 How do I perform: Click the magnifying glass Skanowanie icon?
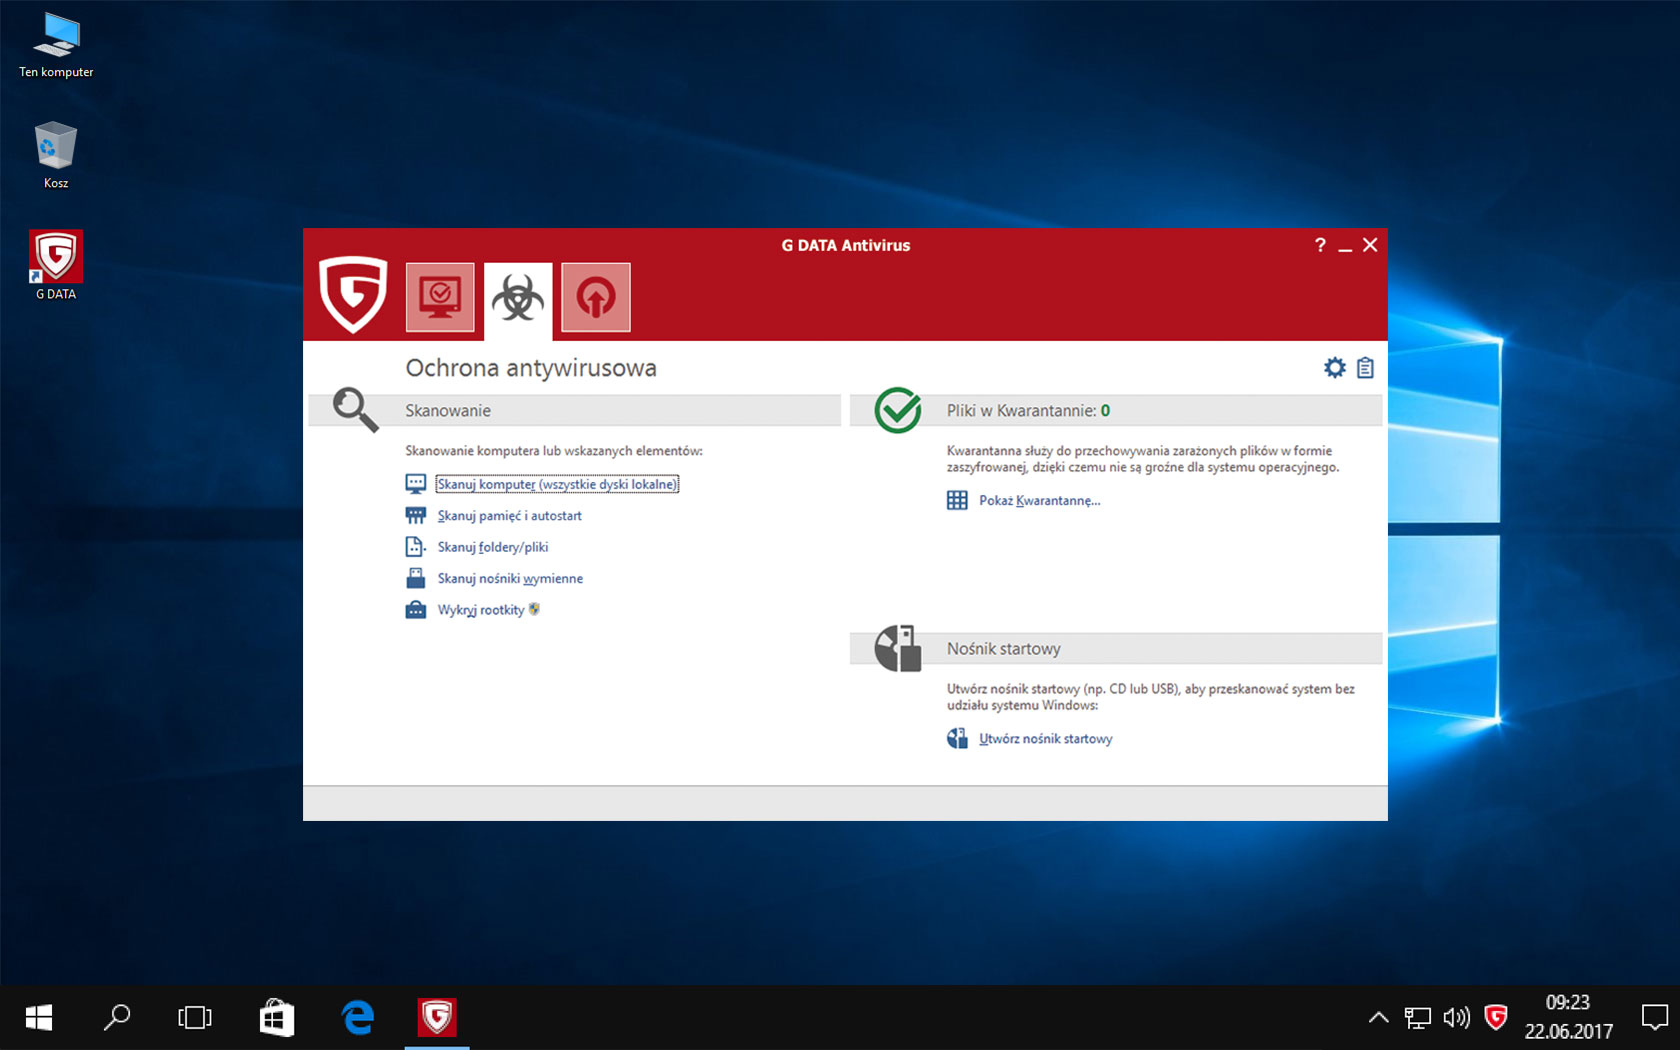[x=355, y=409]
